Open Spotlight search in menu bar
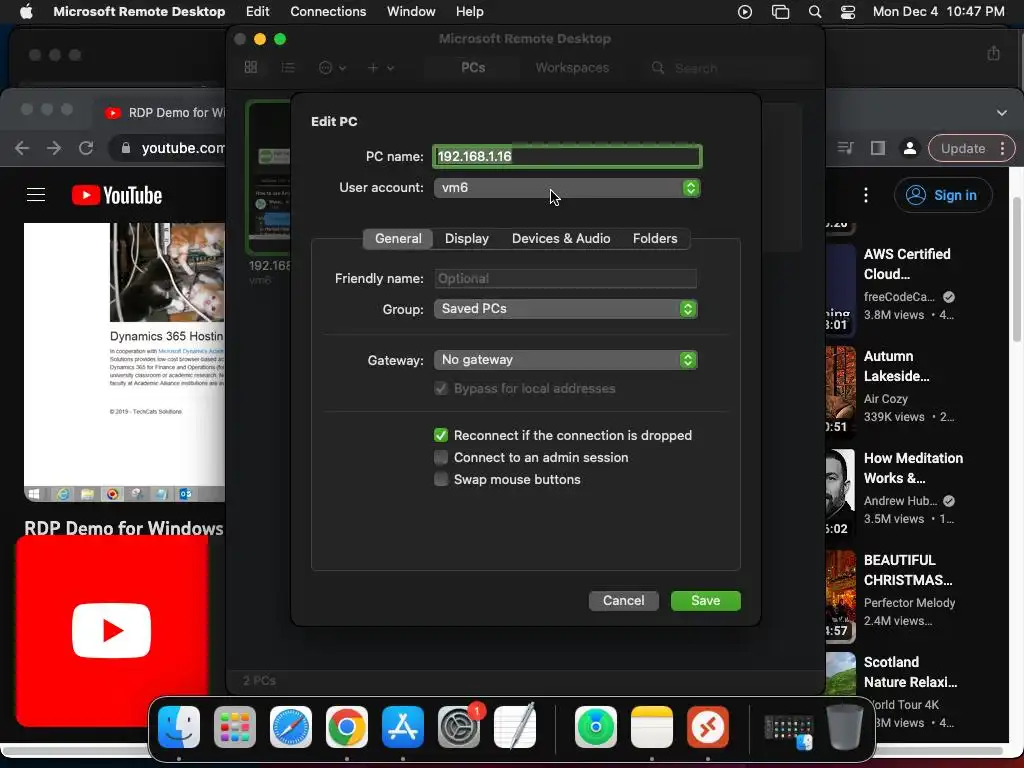 click(814, 12)
